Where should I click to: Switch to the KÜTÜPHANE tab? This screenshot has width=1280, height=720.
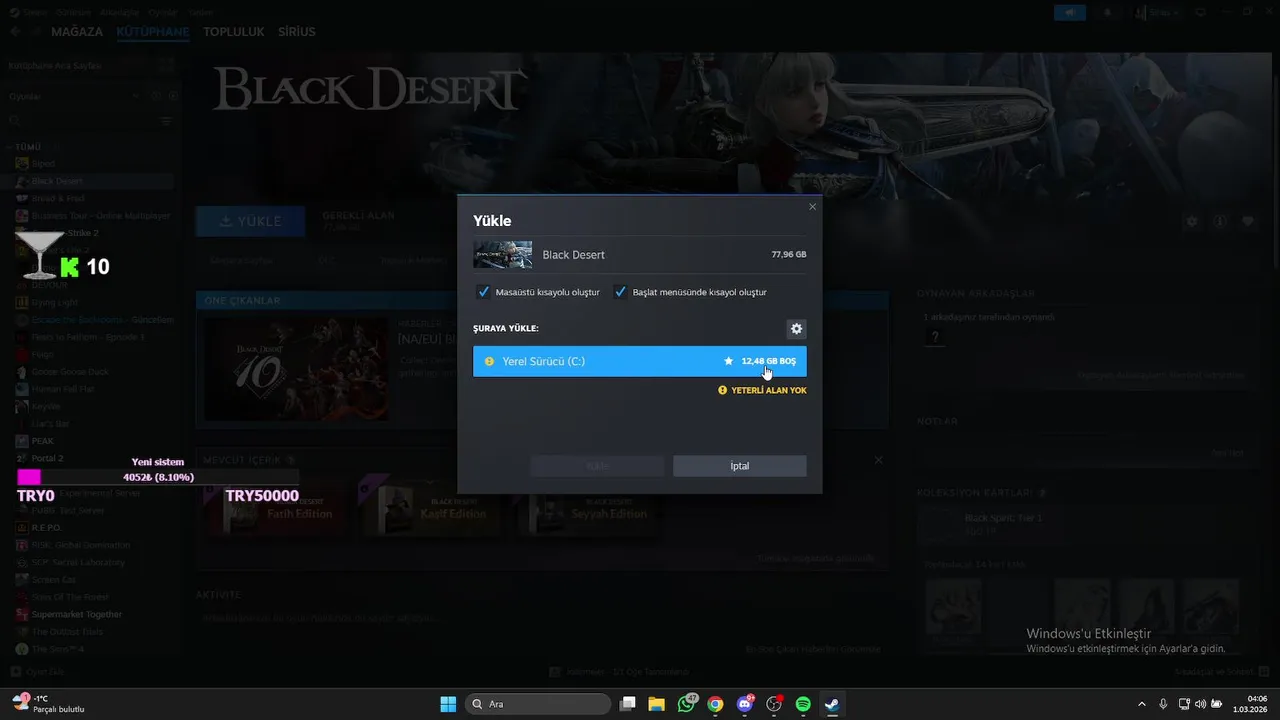[x=152, y=32]
